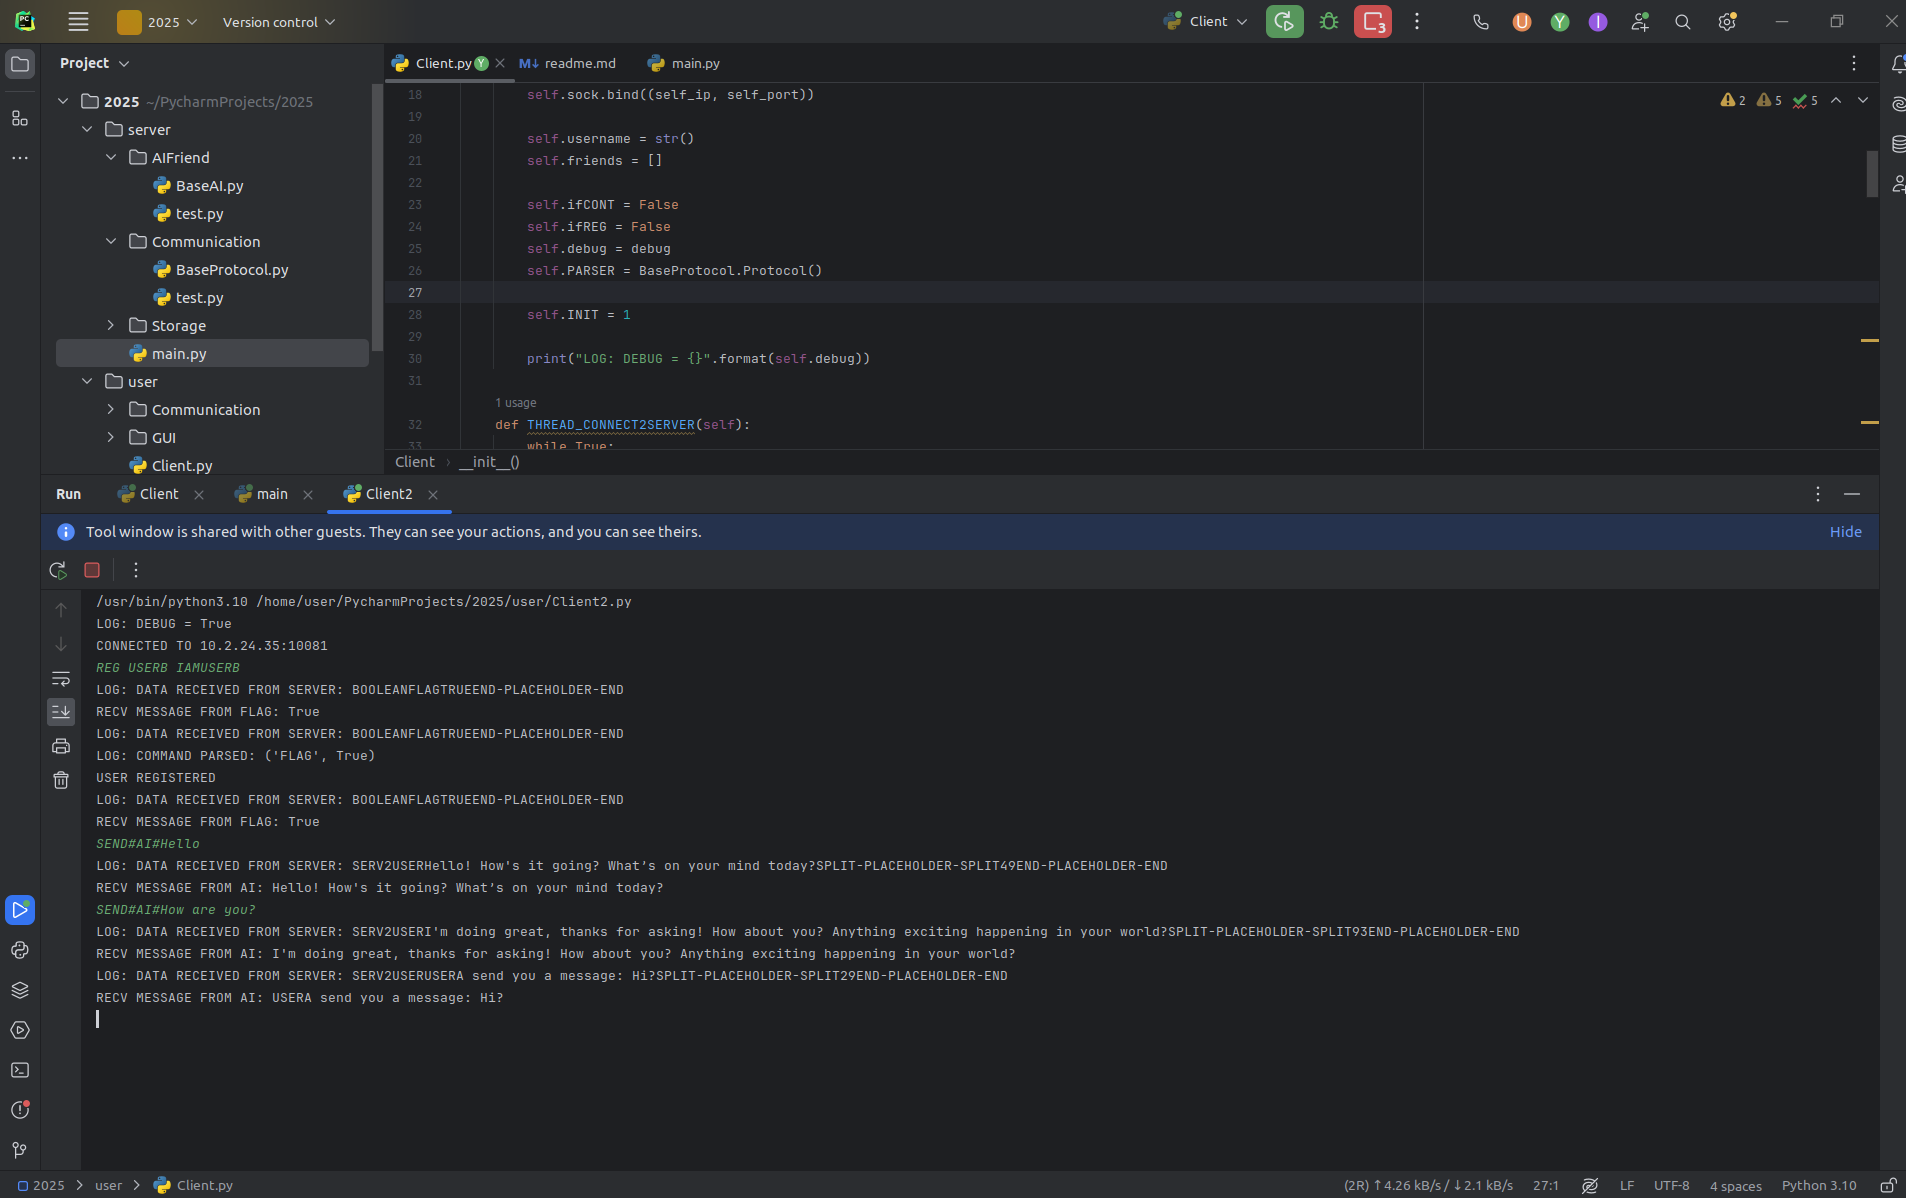The height and width of the screenshot is (1198, 1906).
Task: Open the Terminal tool window
Action: (x=20, y=1070)
